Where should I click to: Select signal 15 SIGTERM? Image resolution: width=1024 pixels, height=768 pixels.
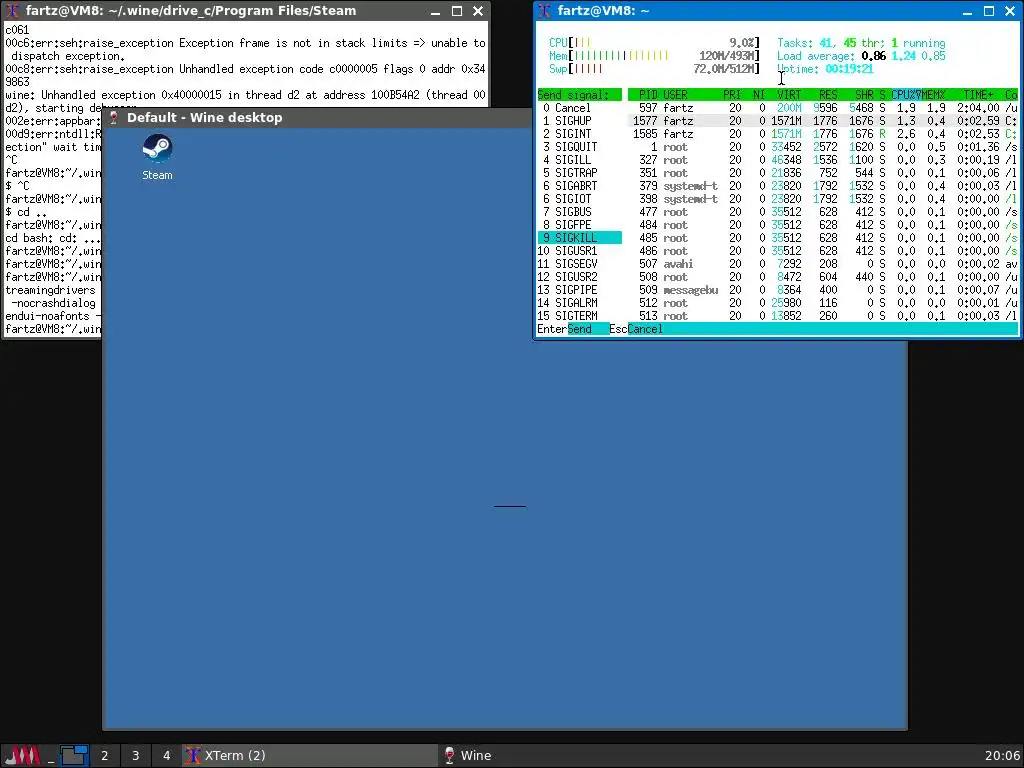click(579, 316)
